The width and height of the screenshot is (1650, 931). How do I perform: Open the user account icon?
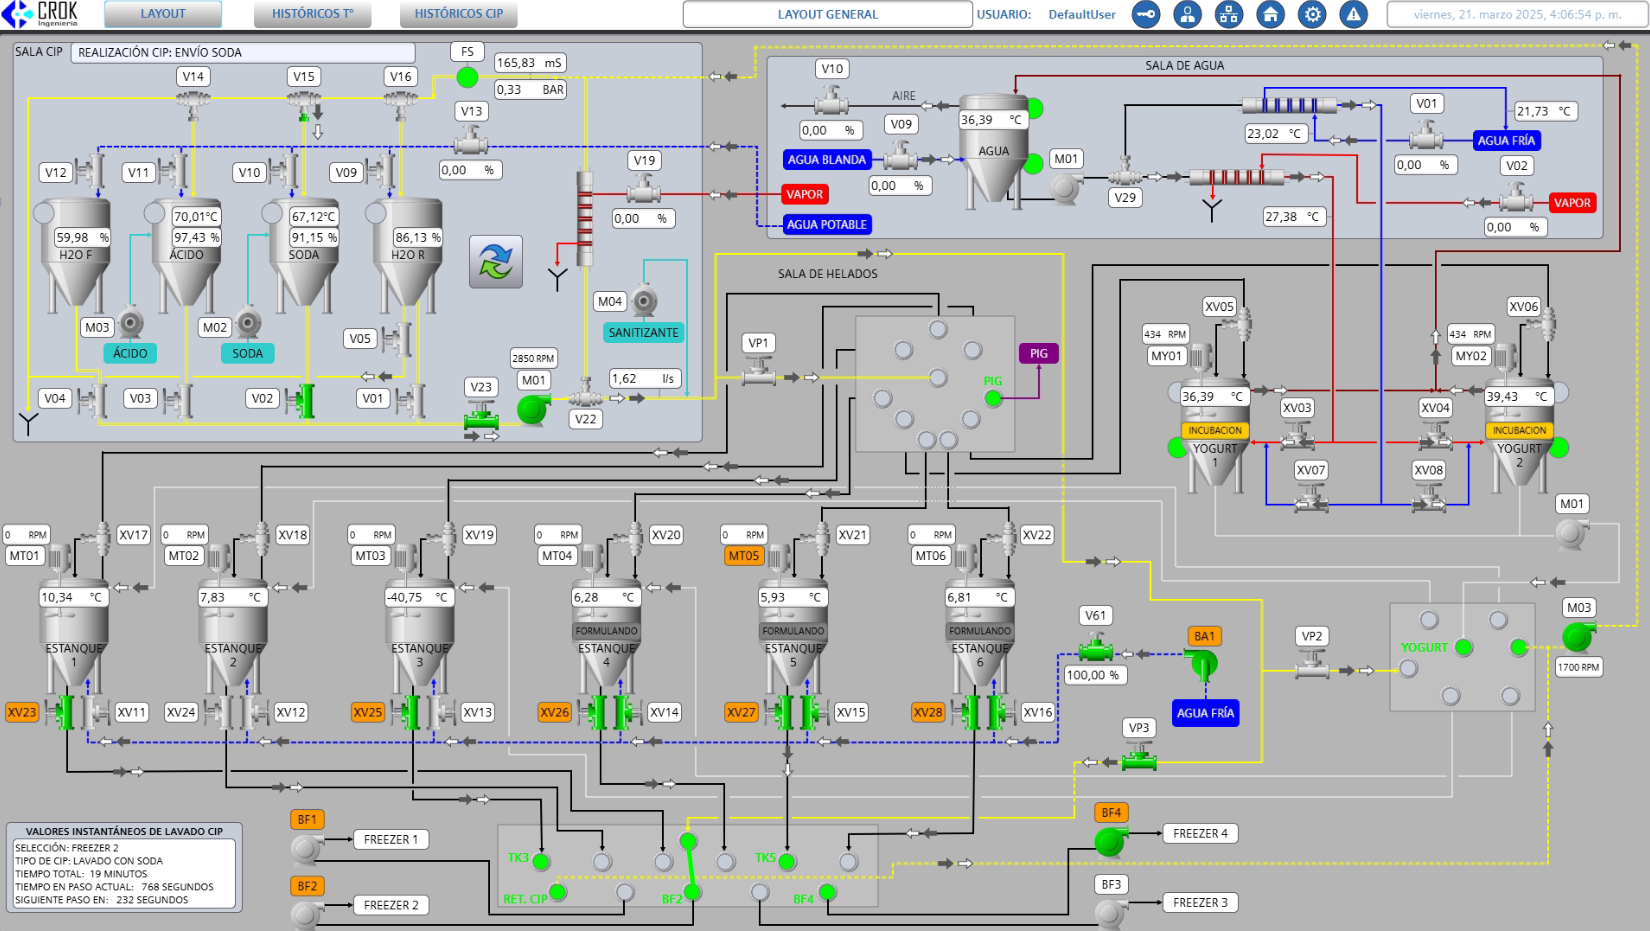pyautogui.click(x=1187, y=14)
